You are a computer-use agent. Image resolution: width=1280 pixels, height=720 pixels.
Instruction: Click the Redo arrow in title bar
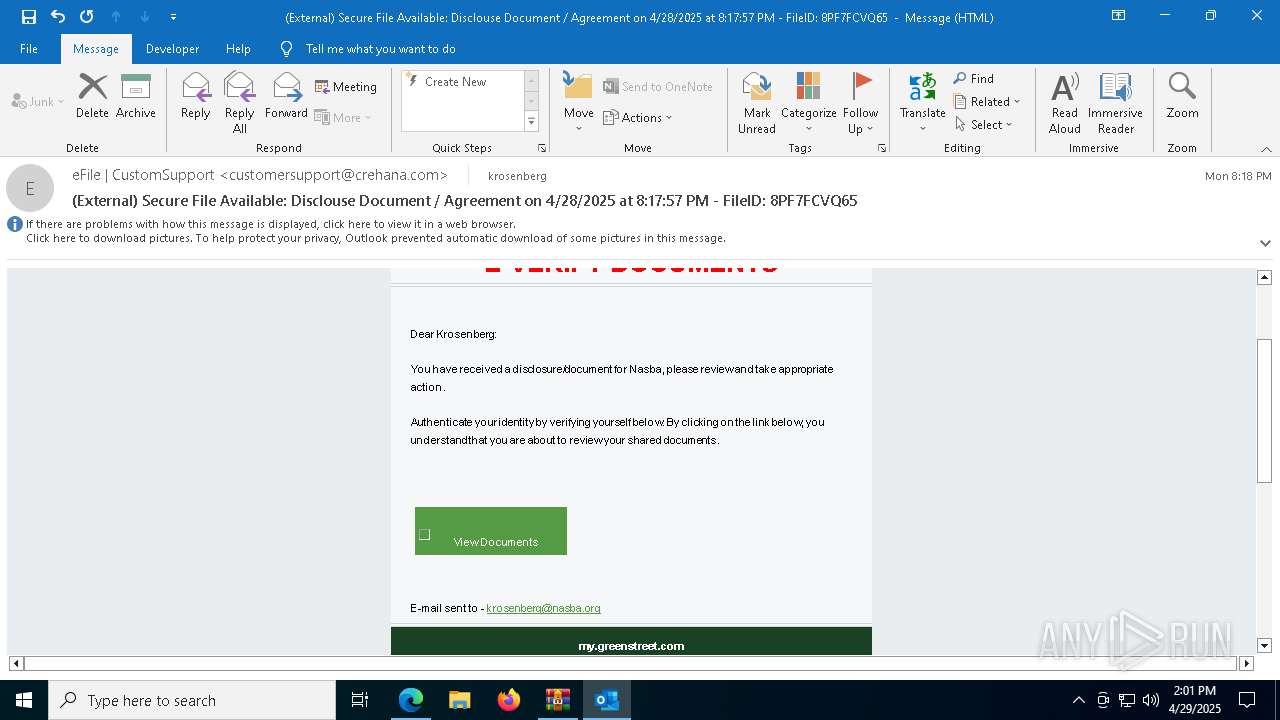[86, 17]
